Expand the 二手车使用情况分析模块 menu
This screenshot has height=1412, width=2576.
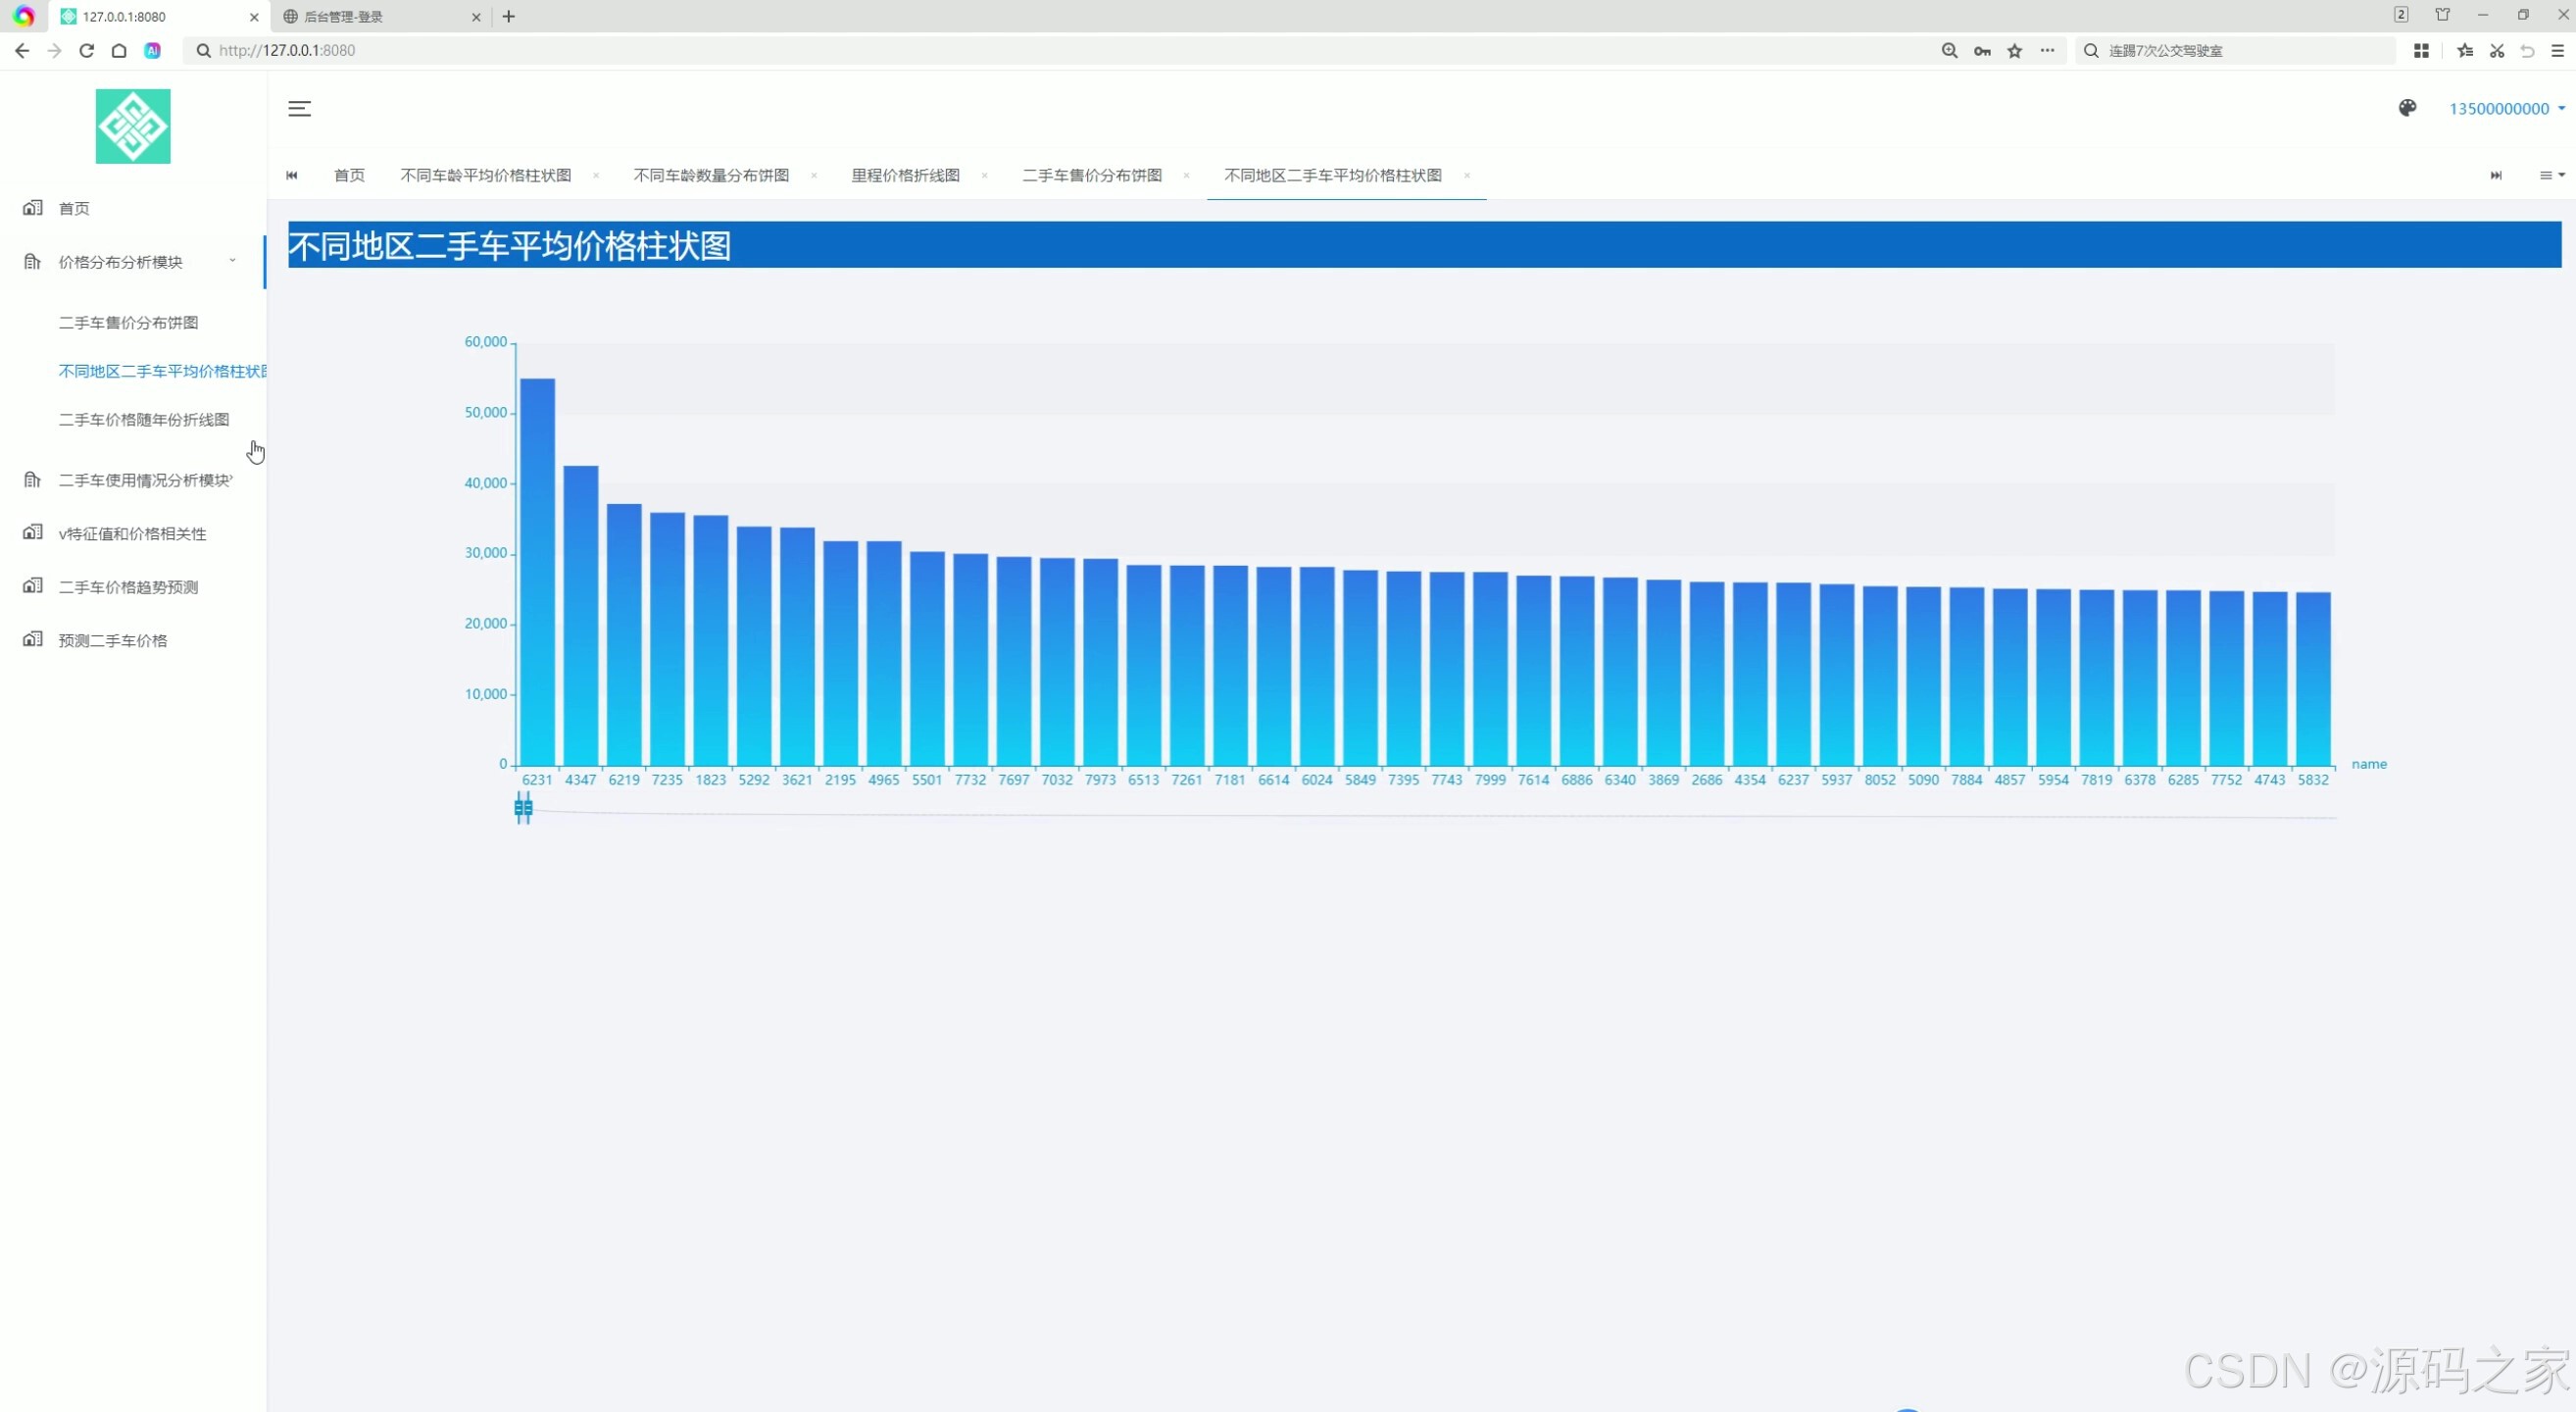pos(144,480)
